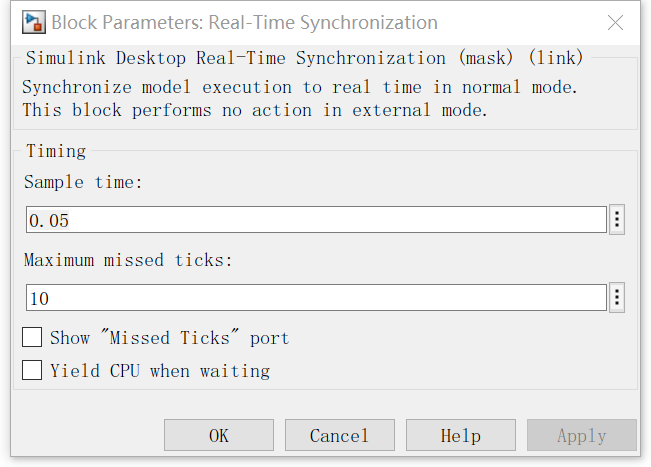Click the Block Parameters title bar text
Image resolution: width=651 pixels, height=467 pixels.
pyautogui.click(x=245, y=22)
